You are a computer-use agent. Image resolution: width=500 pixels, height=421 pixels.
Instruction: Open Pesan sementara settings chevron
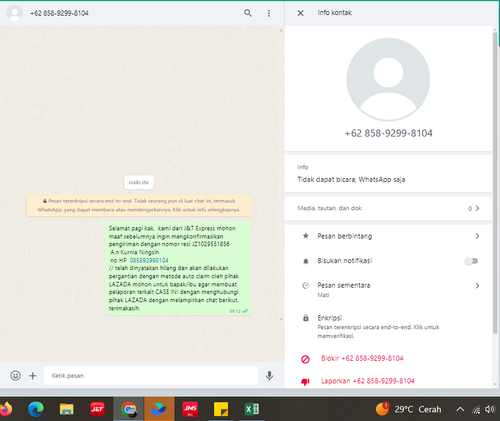(477, 286)
